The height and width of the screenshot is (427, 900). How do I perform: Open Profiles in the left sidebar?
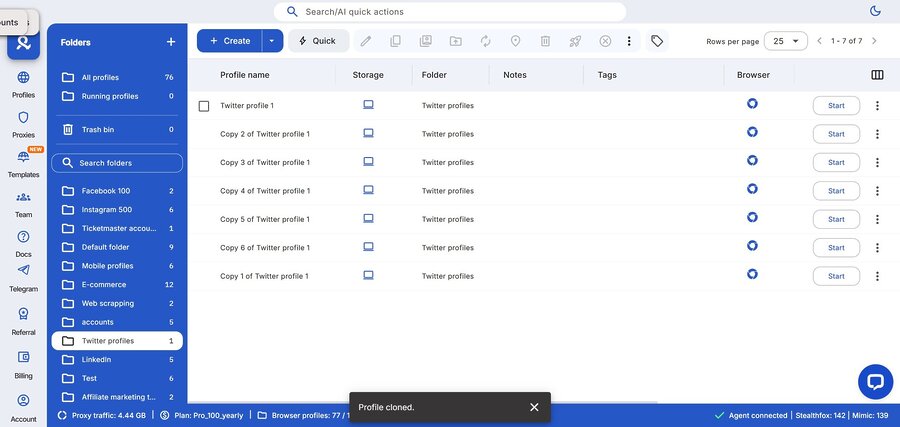tap(24, 84)
